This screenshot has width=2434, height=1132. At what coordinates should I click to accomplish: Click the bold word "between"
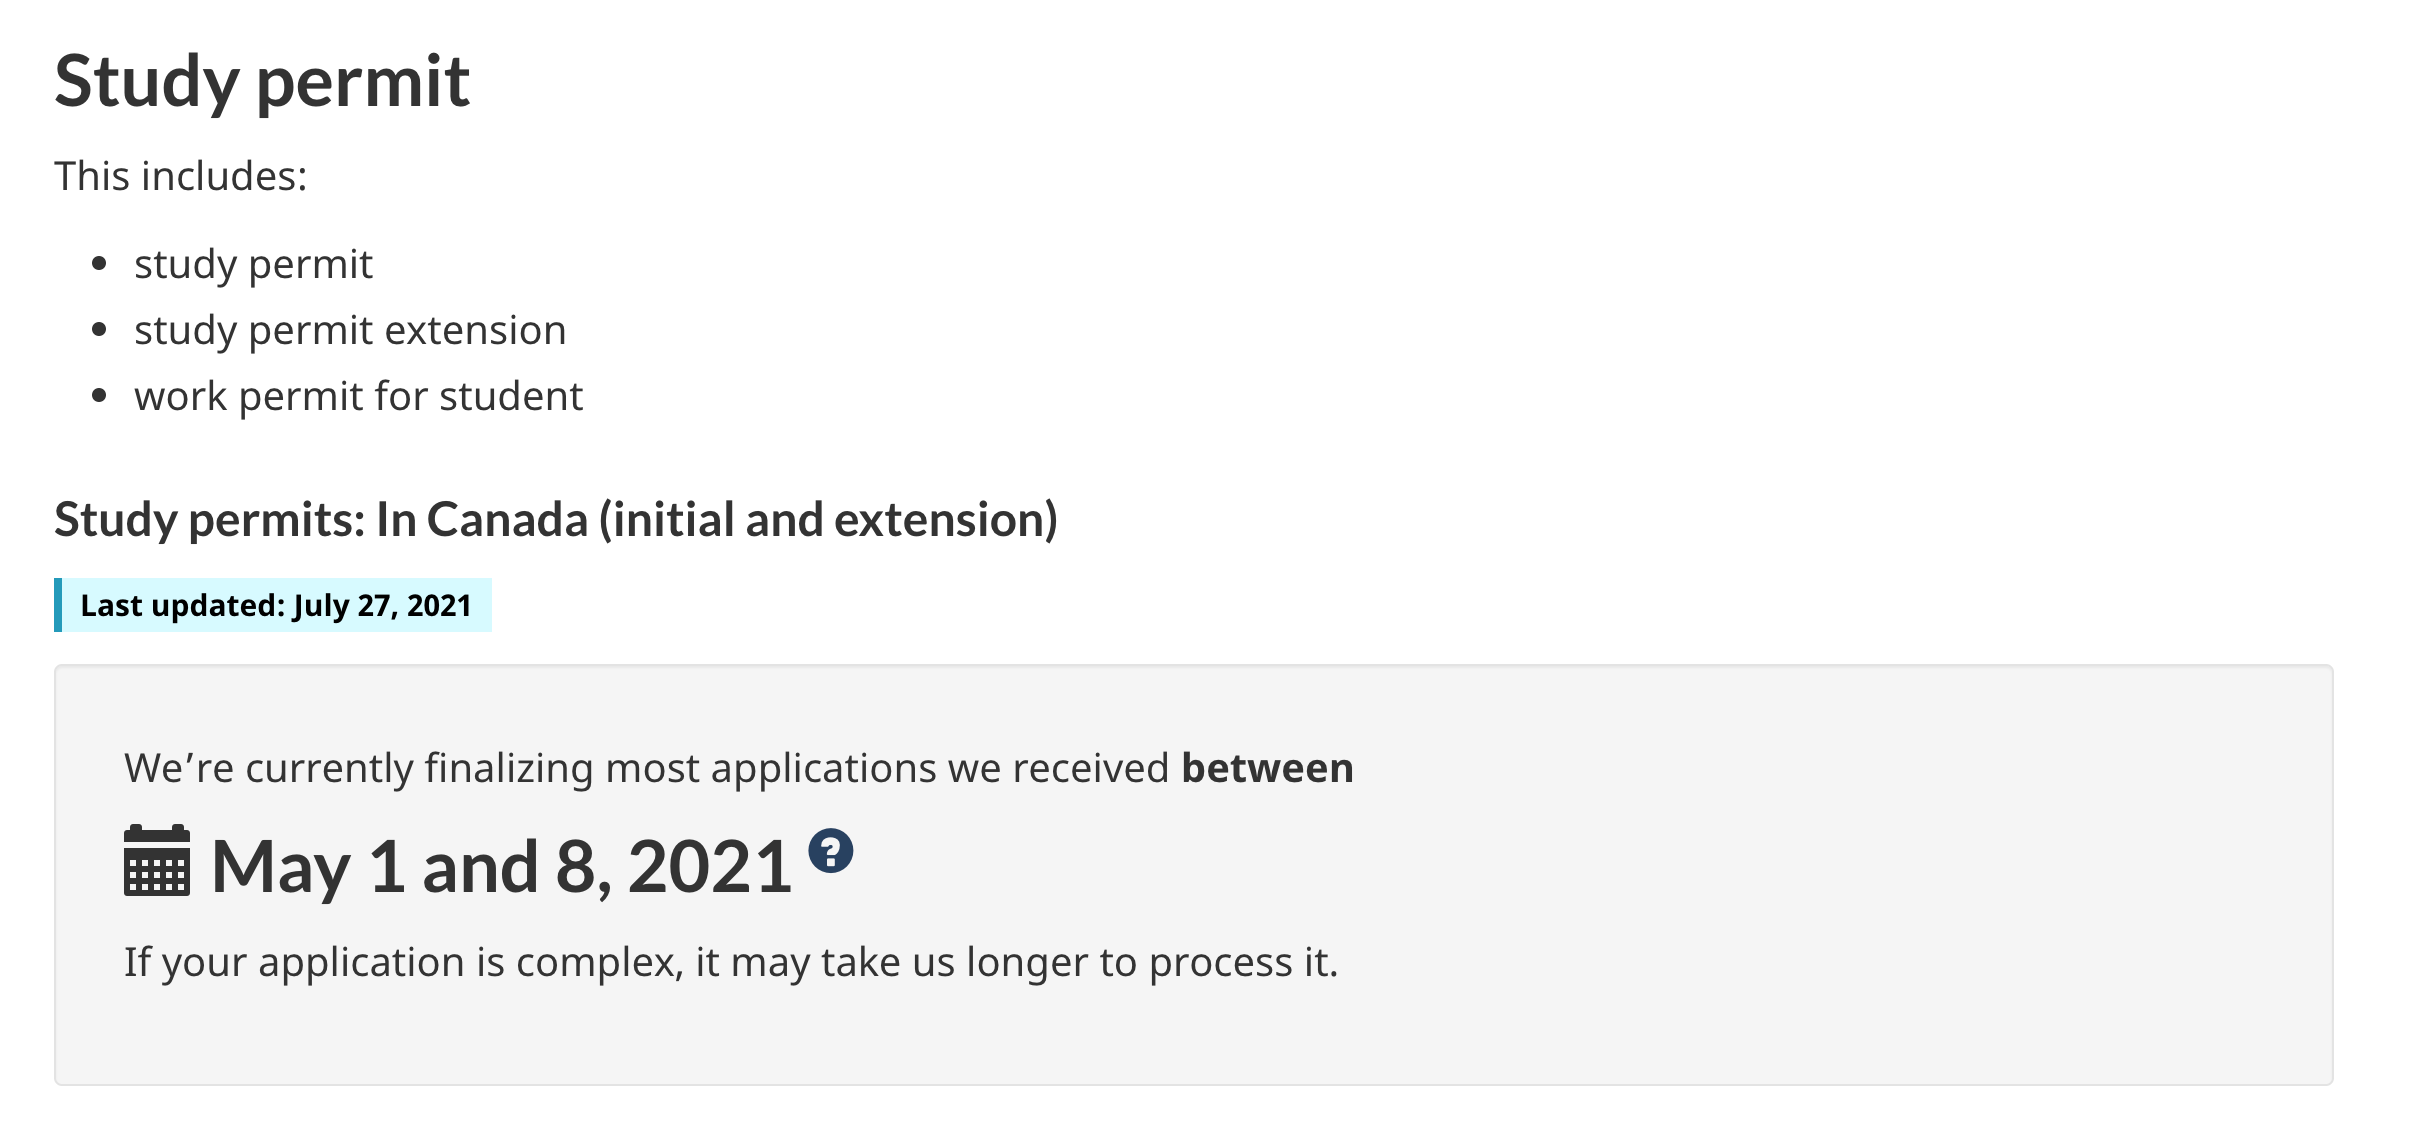click(1267, 768)
